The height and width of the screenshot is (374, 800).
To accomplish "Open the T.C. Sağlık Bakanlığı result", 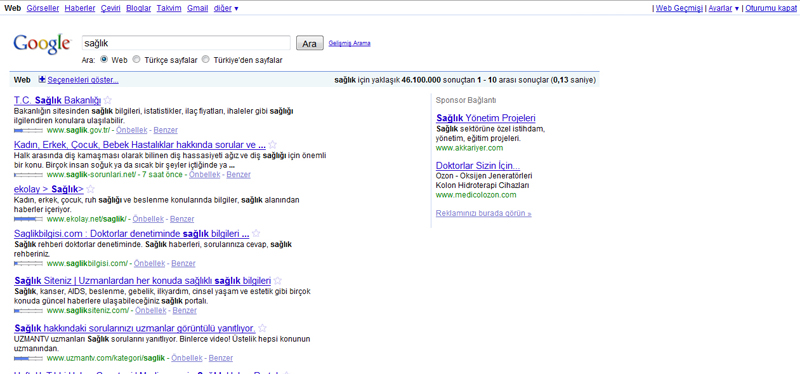I will (x=58, y=100).
